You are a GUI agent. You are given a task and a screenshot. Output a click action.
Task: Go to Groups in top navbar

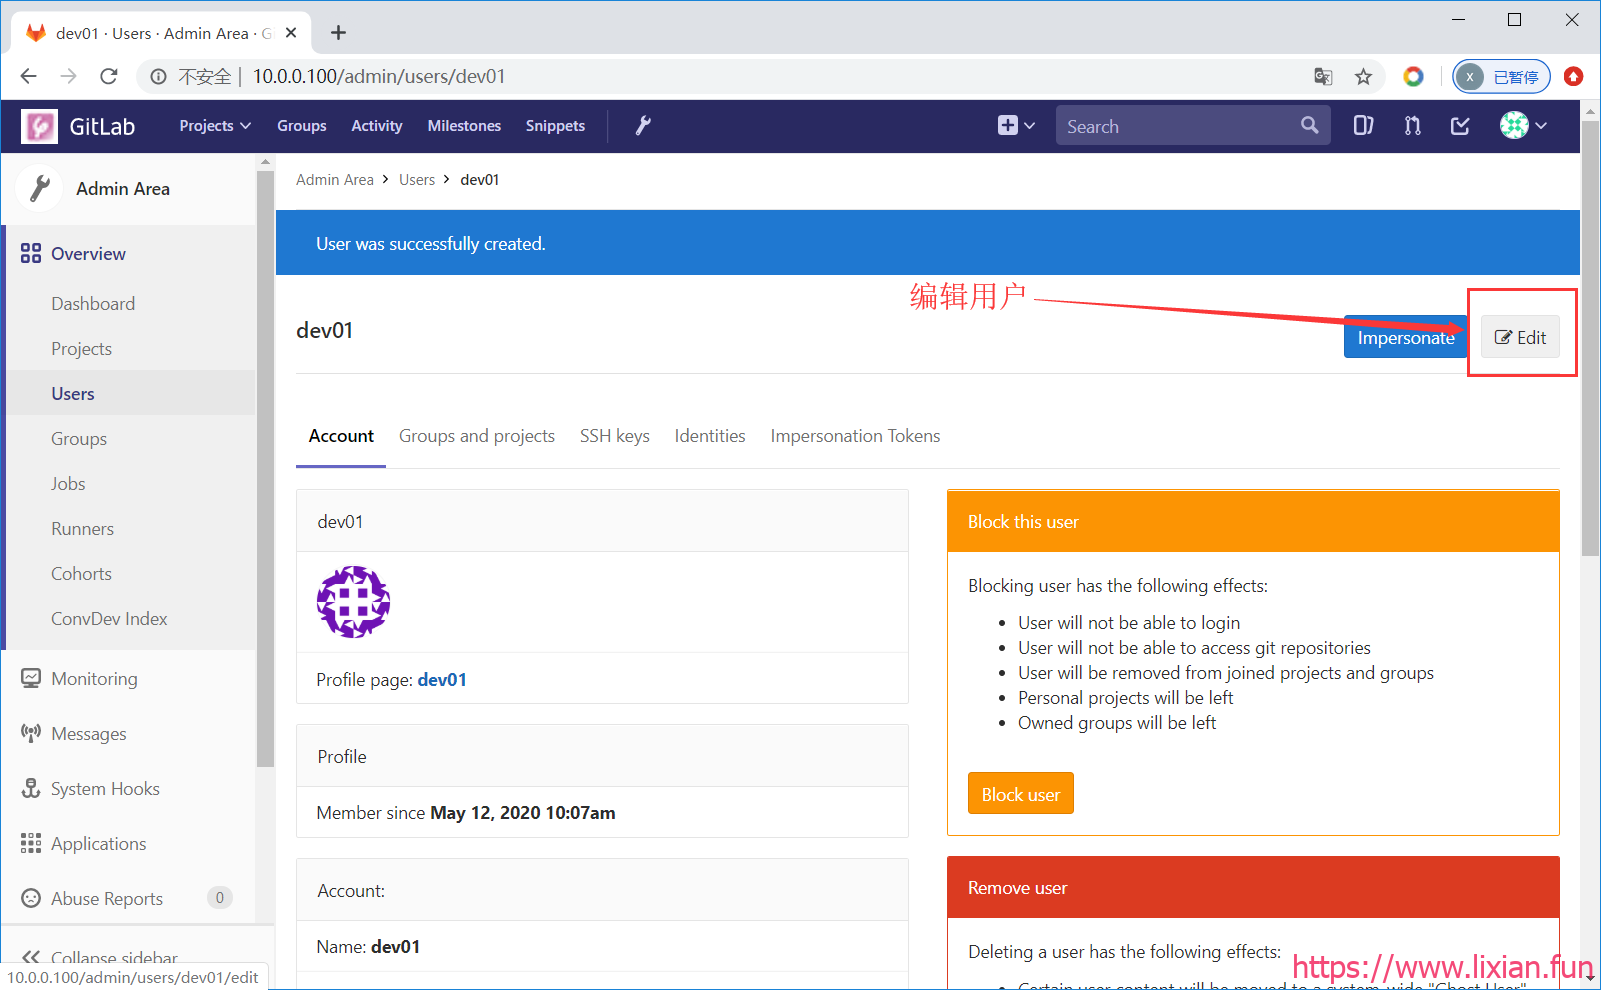coord(302,126)
